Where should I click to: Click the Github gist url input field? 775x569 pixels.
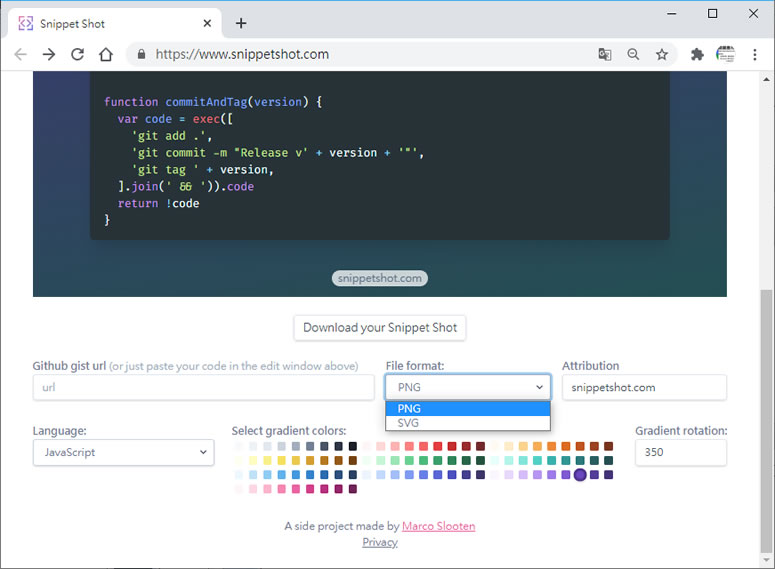(204, 387)
